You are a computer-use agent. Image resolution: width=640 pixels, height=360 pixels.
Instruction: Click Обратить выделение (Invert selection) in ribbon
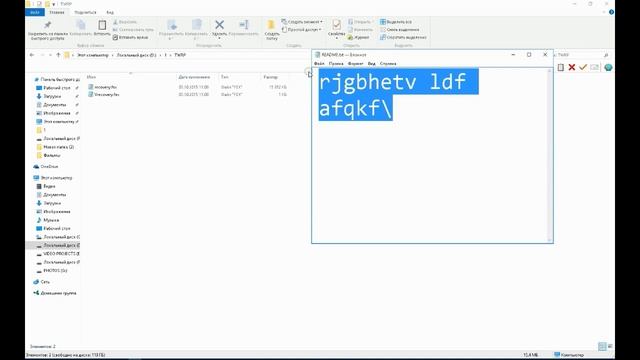tap(403, 37)
